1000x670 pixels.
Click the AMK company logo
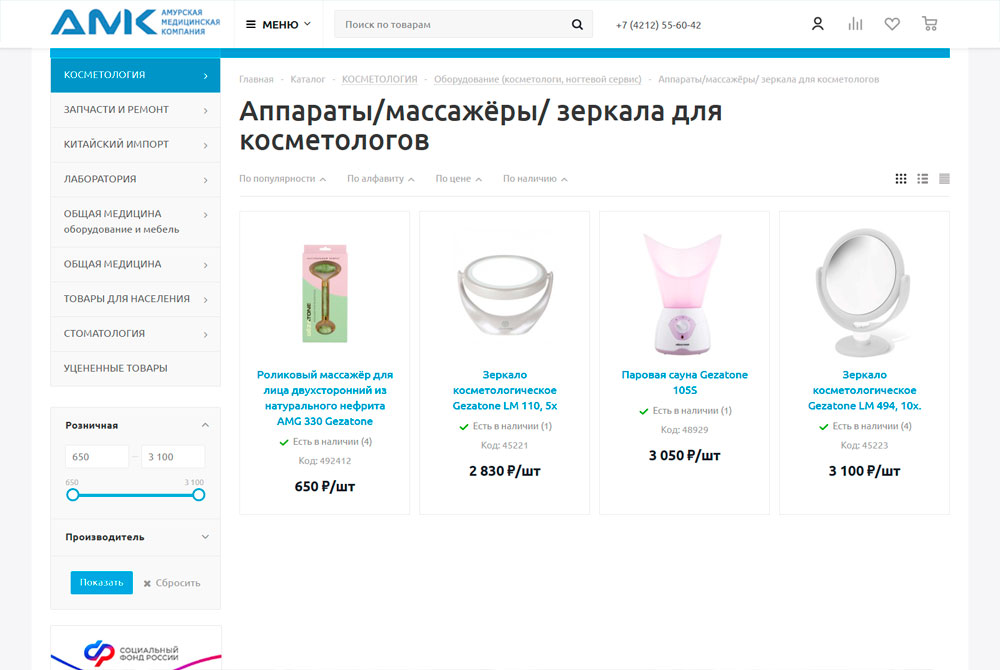[x=136, y=22]
